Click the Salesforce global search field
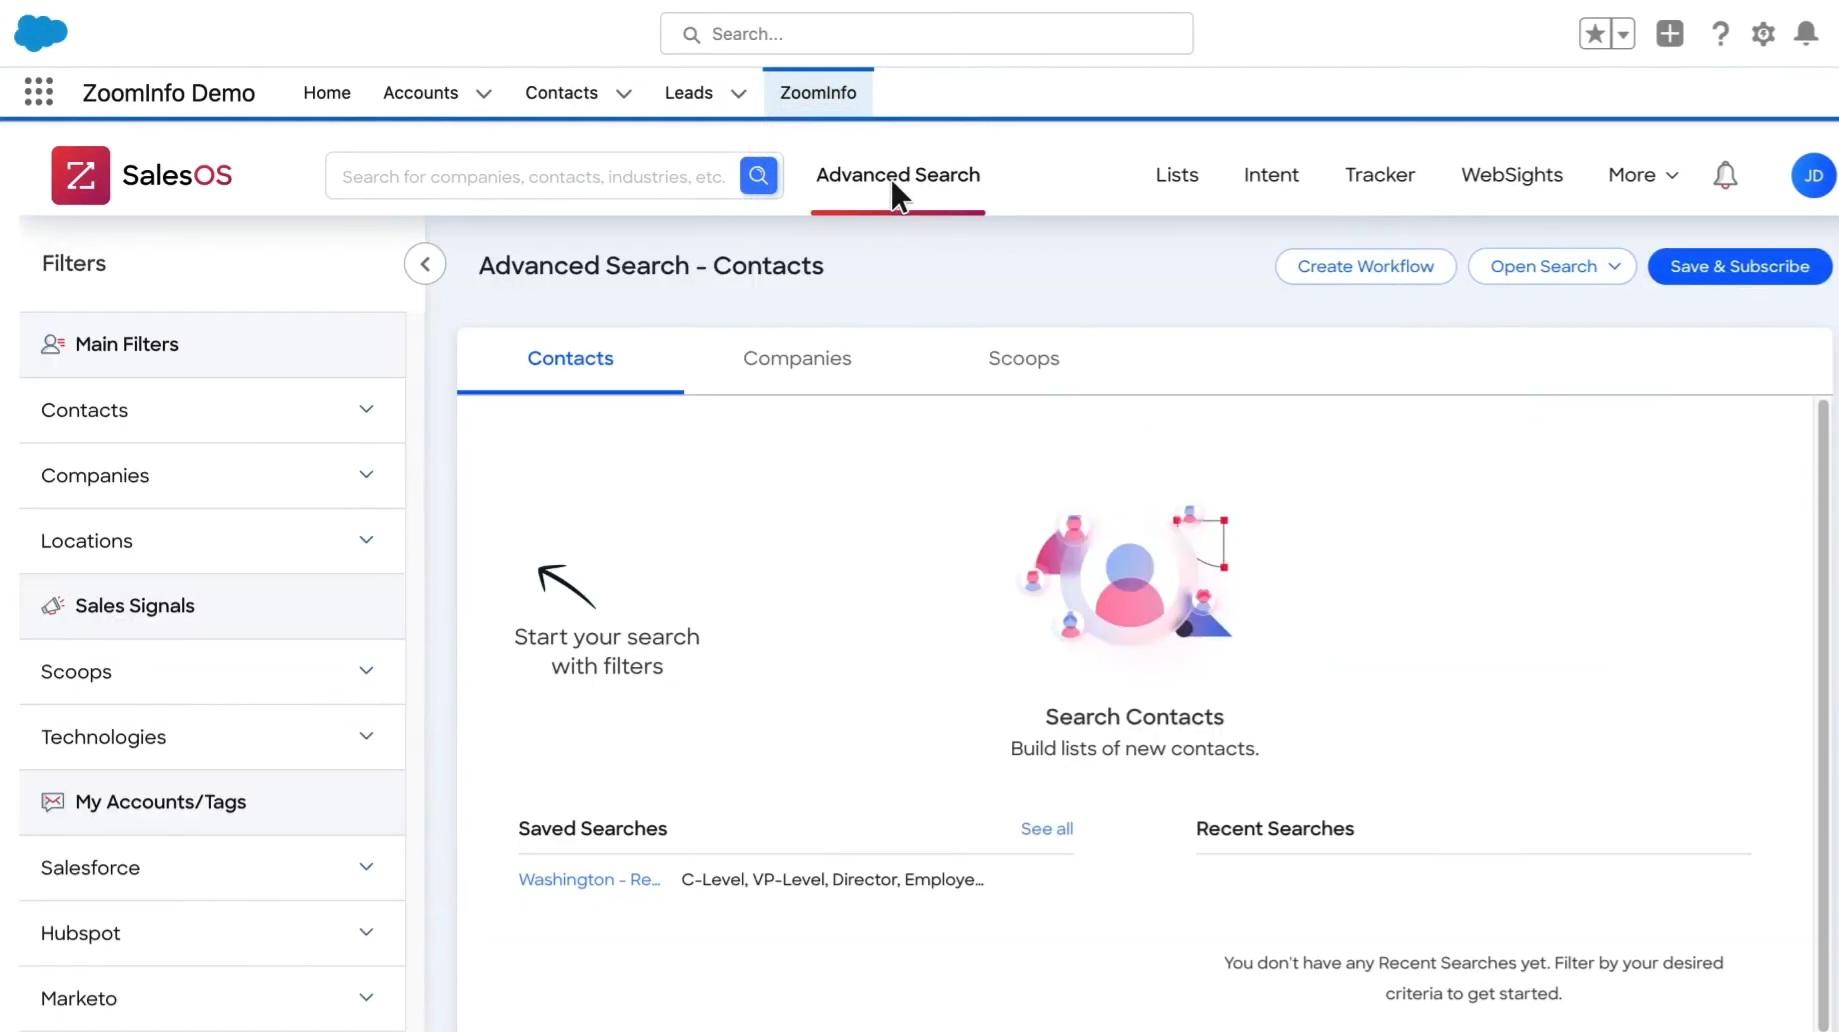Viewport: 1839px width, 1032px height. tap(926, 34)
